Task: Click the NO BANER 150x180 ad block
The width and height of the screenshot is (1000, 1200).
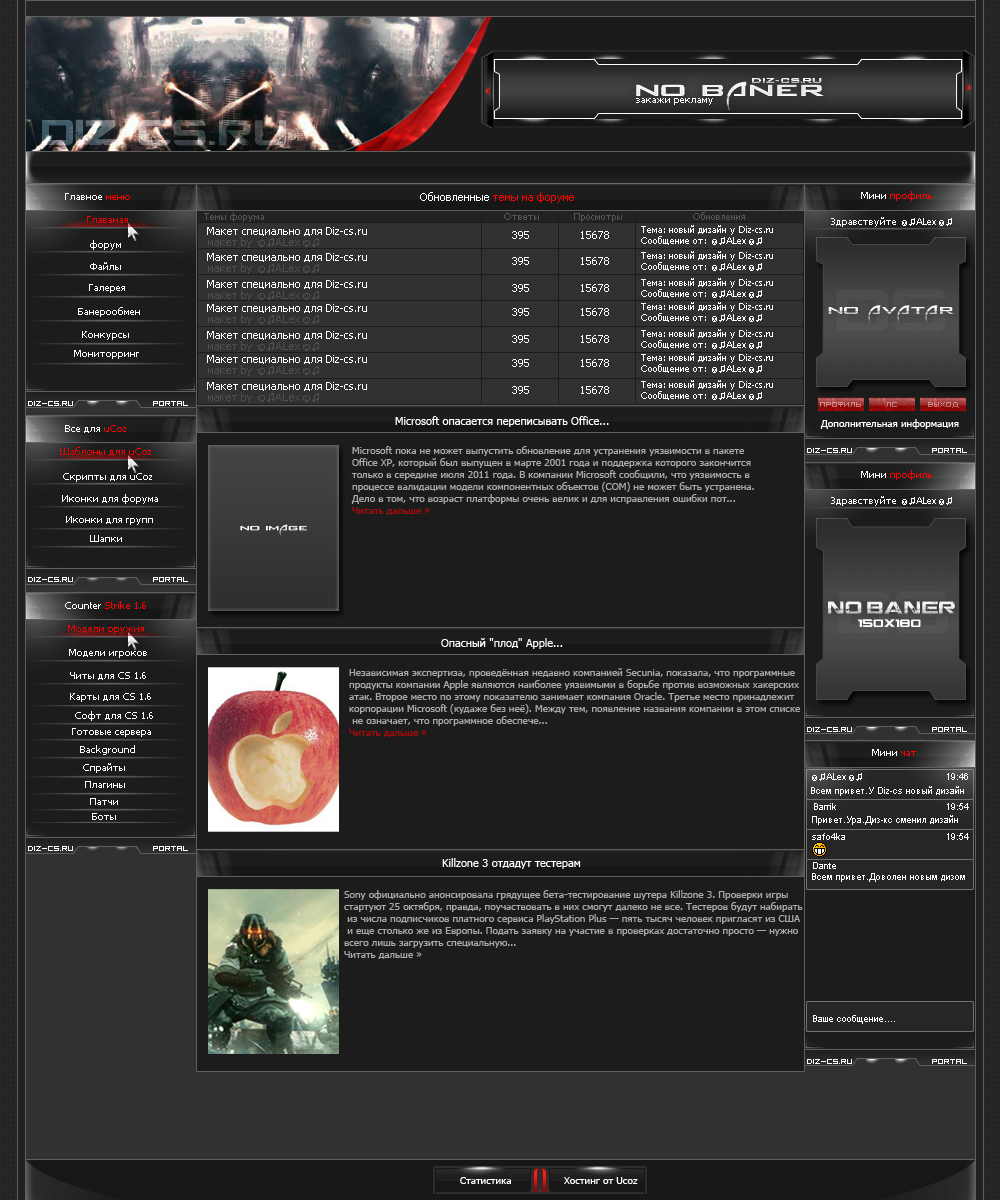Action: point(890,608)
